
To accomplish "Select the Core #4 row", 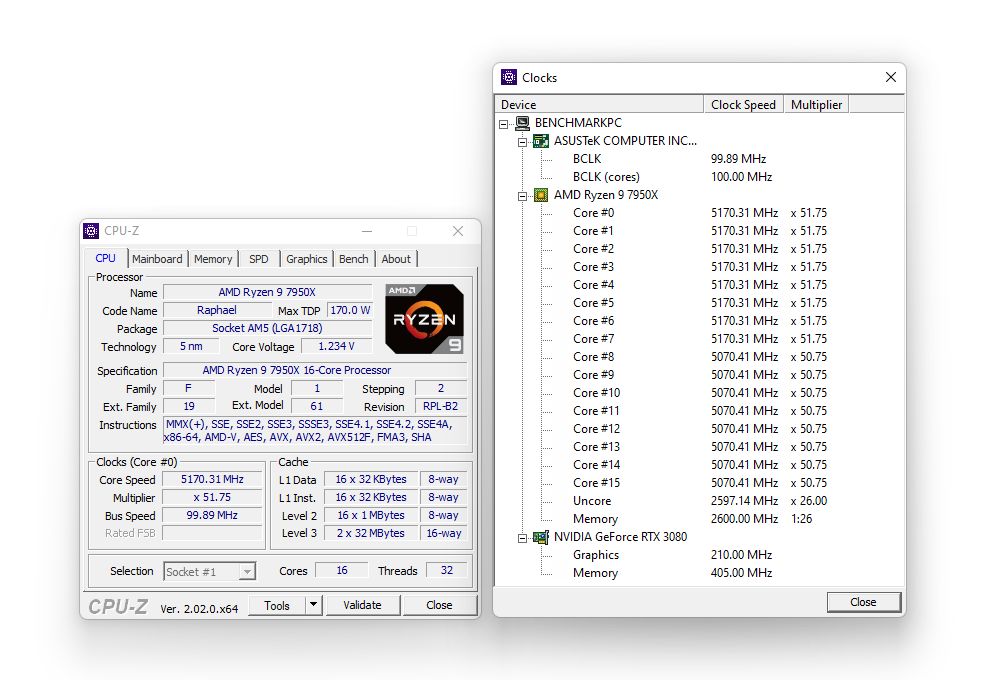I will pos(700,285).
